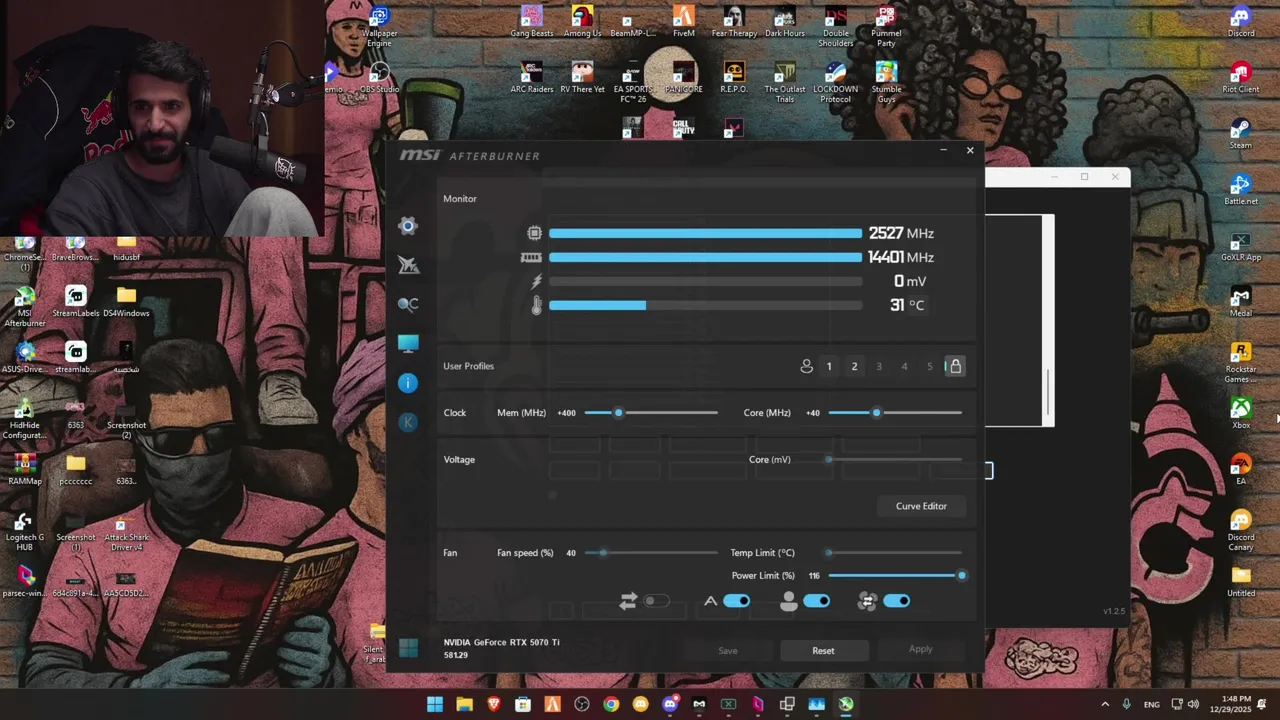Viewport: 1280px width, 720px height.
Task: Open Discord desktop shortcut
Action: tap(1241, 22)
